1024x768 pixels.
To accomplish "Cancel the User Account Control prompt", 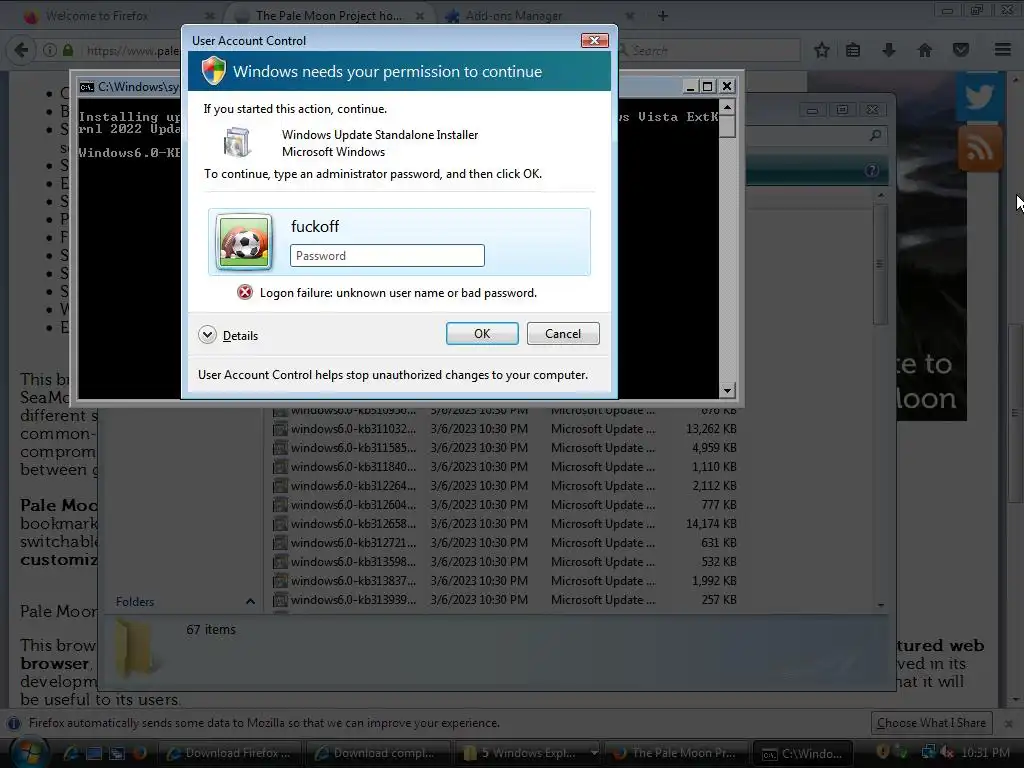I will pos(563,334).
